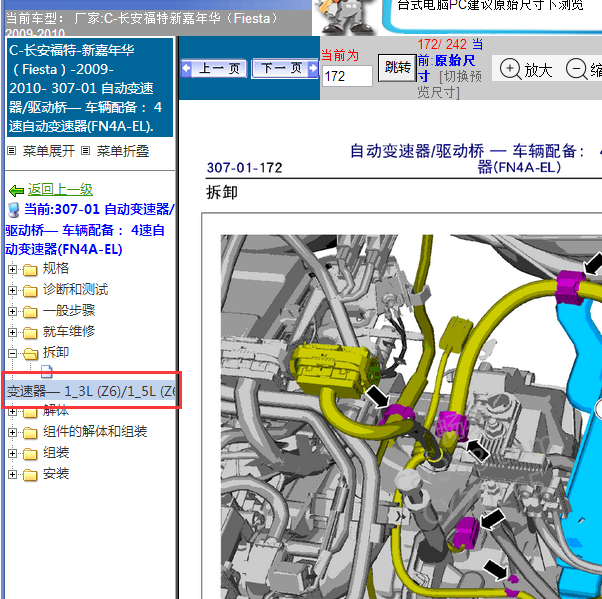Expand the 一般步骤 folder node
This screenshot has height=599, width=602.
click(12, 311)
